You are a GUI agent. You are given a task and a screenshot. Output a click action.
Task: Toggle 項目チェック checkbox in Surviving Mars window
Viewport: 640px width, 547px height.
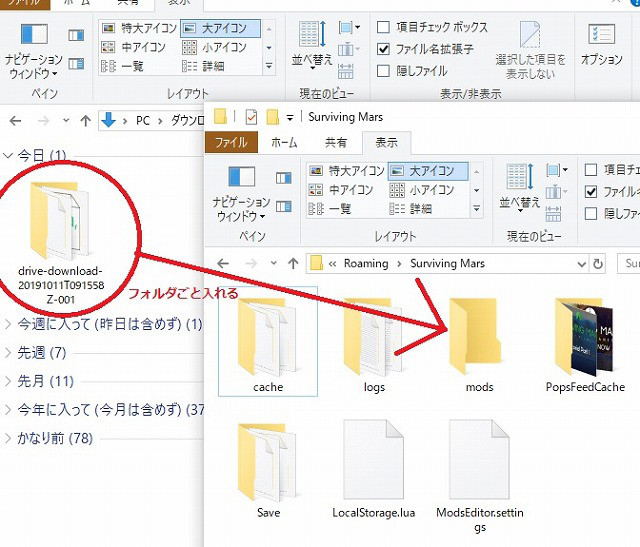[x=591, y=169]
